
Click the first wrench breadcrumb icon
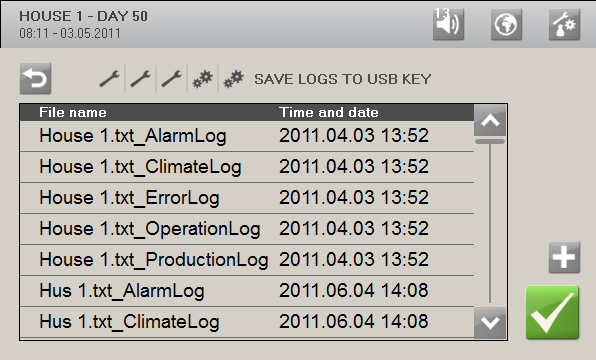(109, 79)
